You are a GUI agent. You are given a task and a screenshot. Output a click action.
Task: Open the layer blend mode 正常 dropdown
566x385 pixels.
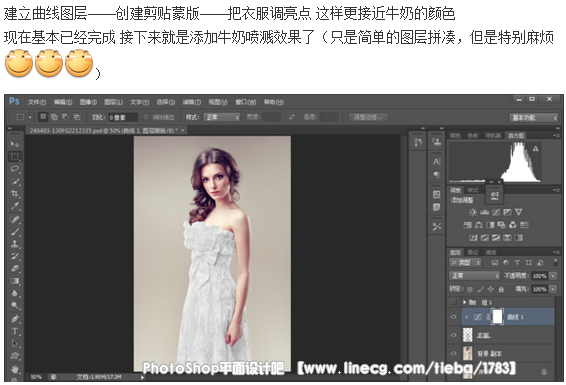474,276
